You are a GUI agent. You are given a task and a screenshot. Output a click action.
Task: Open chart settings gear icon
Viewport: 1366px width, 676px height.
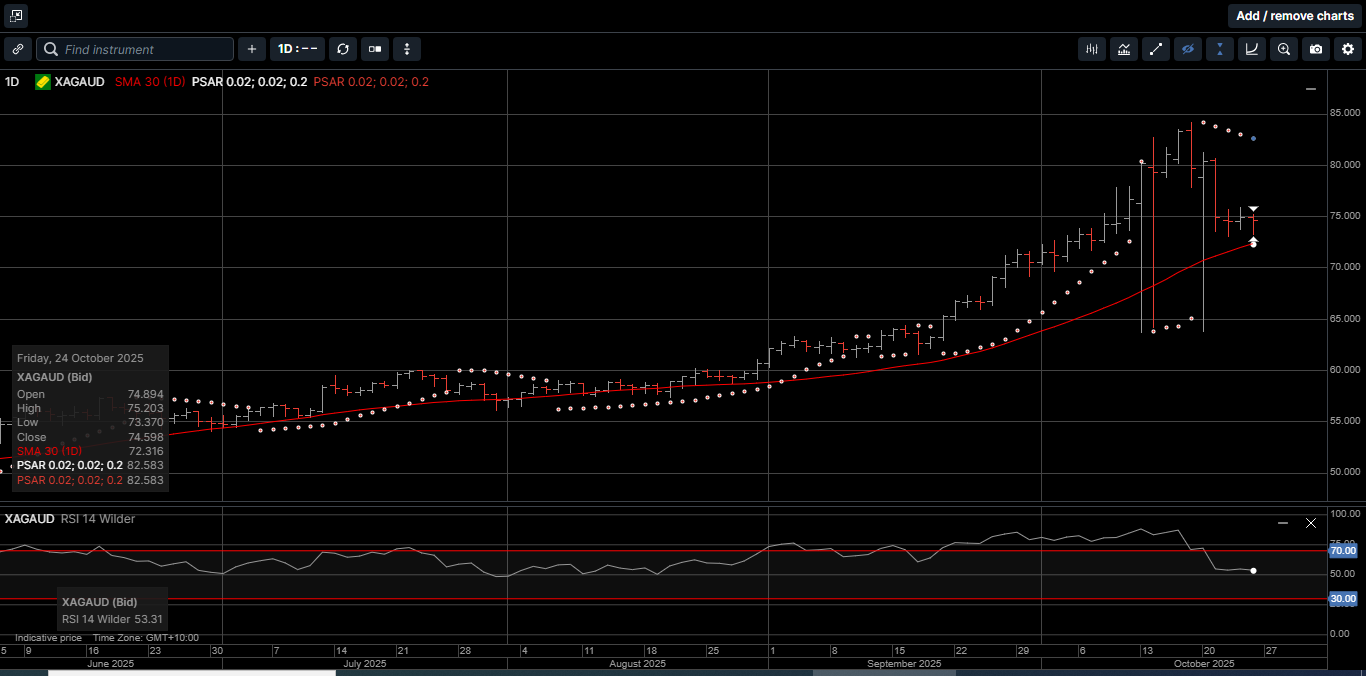coord(1347,49)
